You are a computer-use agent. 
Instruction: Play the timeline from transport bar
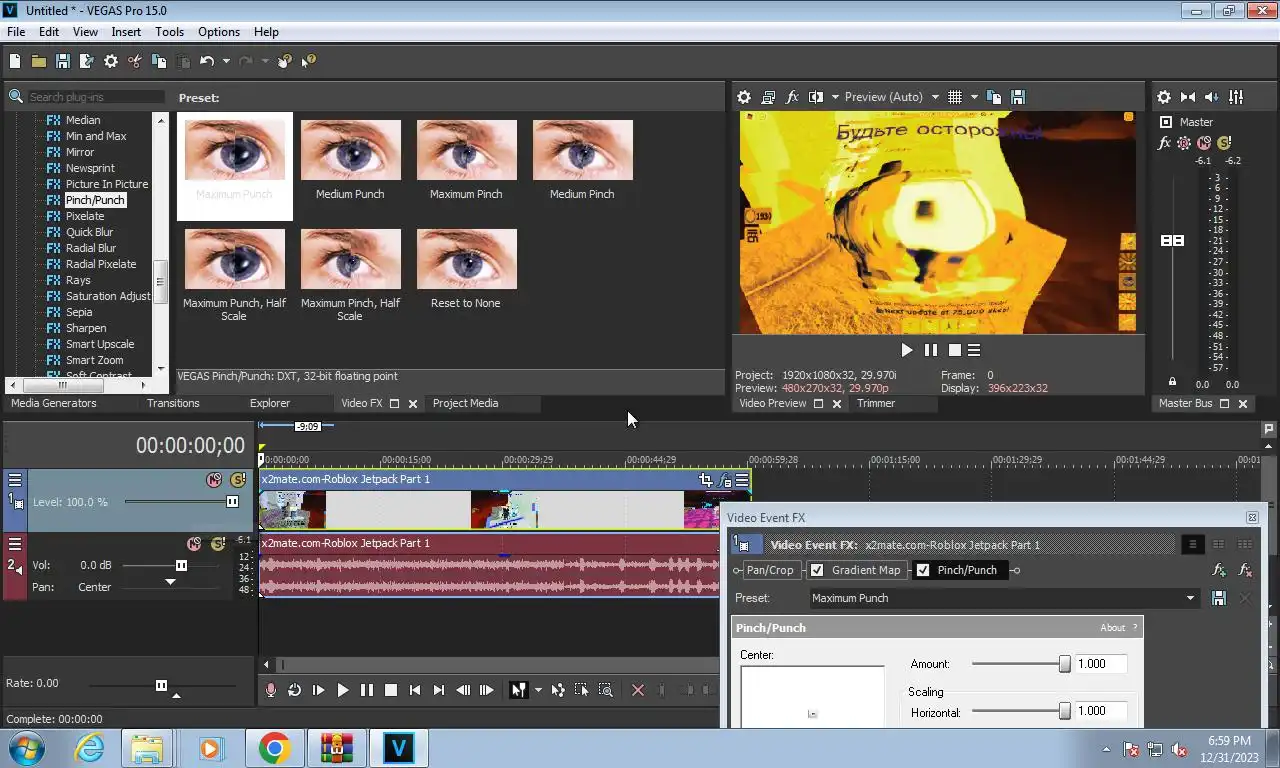[x=342, y=690]
